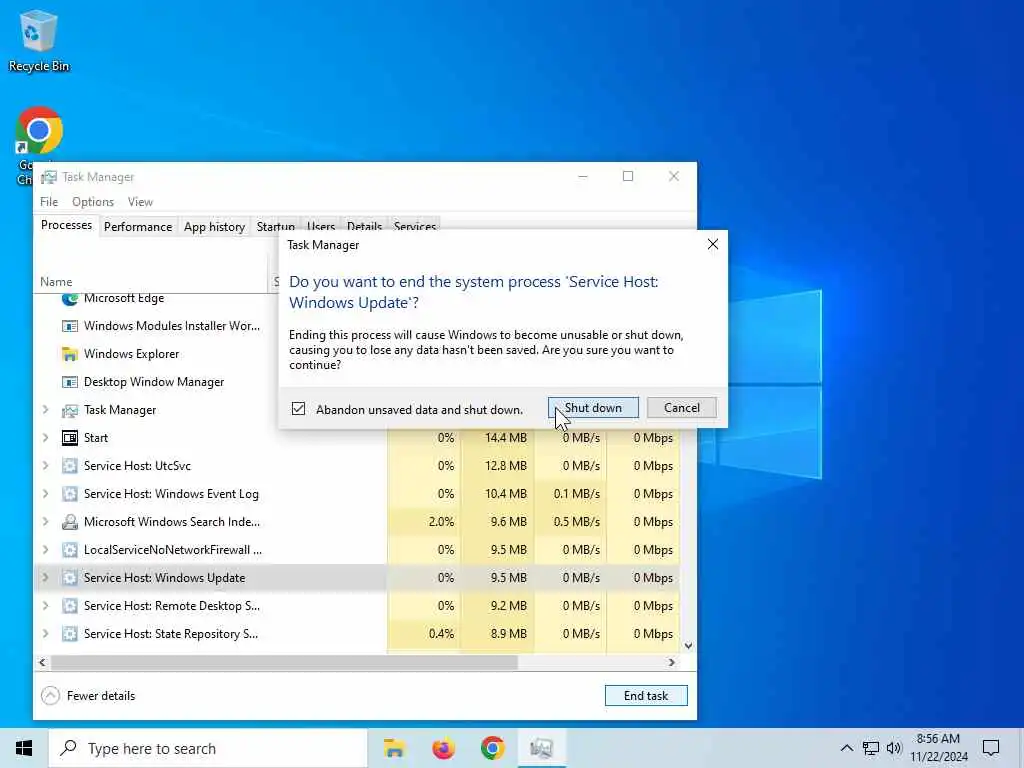The image size is (1024, 768).
Task: Switch to the App history tab
Action: [x=214, y=227]
